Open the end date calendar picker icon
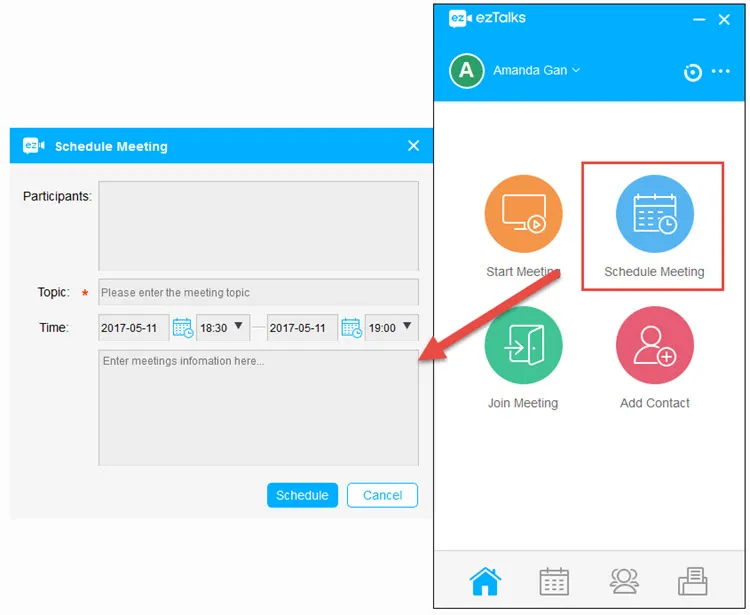 351,328
